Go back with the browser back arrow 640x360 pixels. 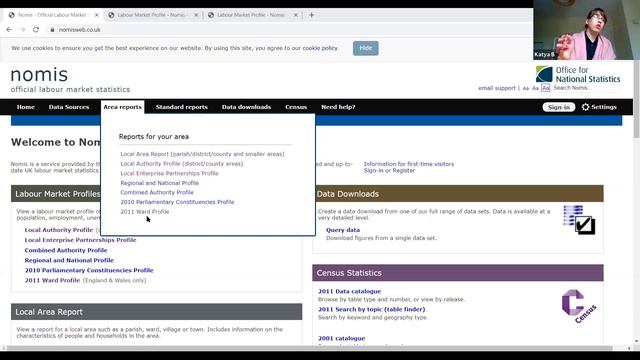pyautogui.click(x=9, y=30)
